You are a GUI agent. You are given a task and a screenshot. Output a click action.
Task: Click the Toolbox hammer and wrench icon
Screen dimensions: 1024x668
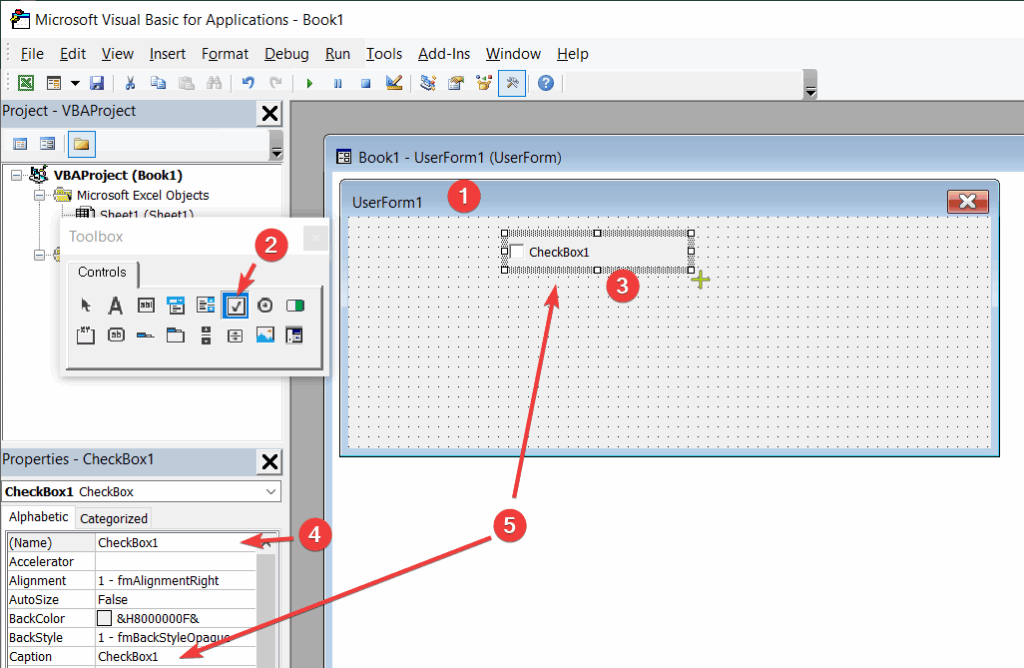tap(512, 83)
